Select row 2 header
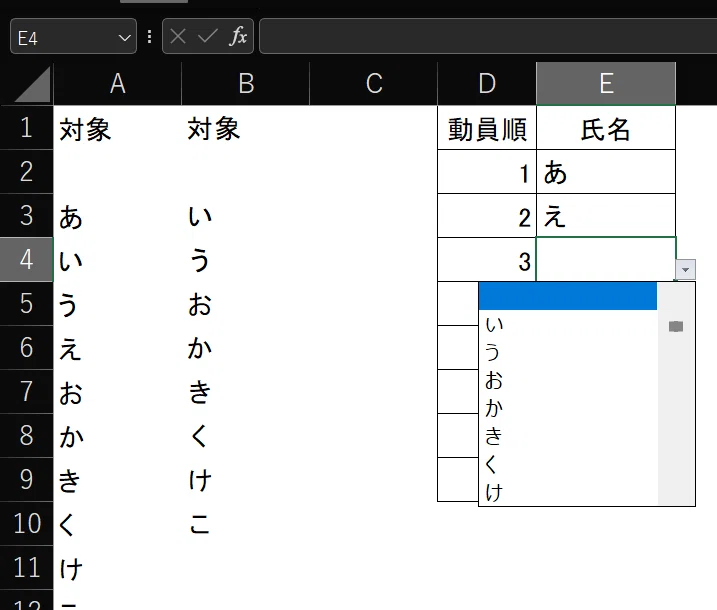This screenshot has height=610, width=717. tap(27, 171)
